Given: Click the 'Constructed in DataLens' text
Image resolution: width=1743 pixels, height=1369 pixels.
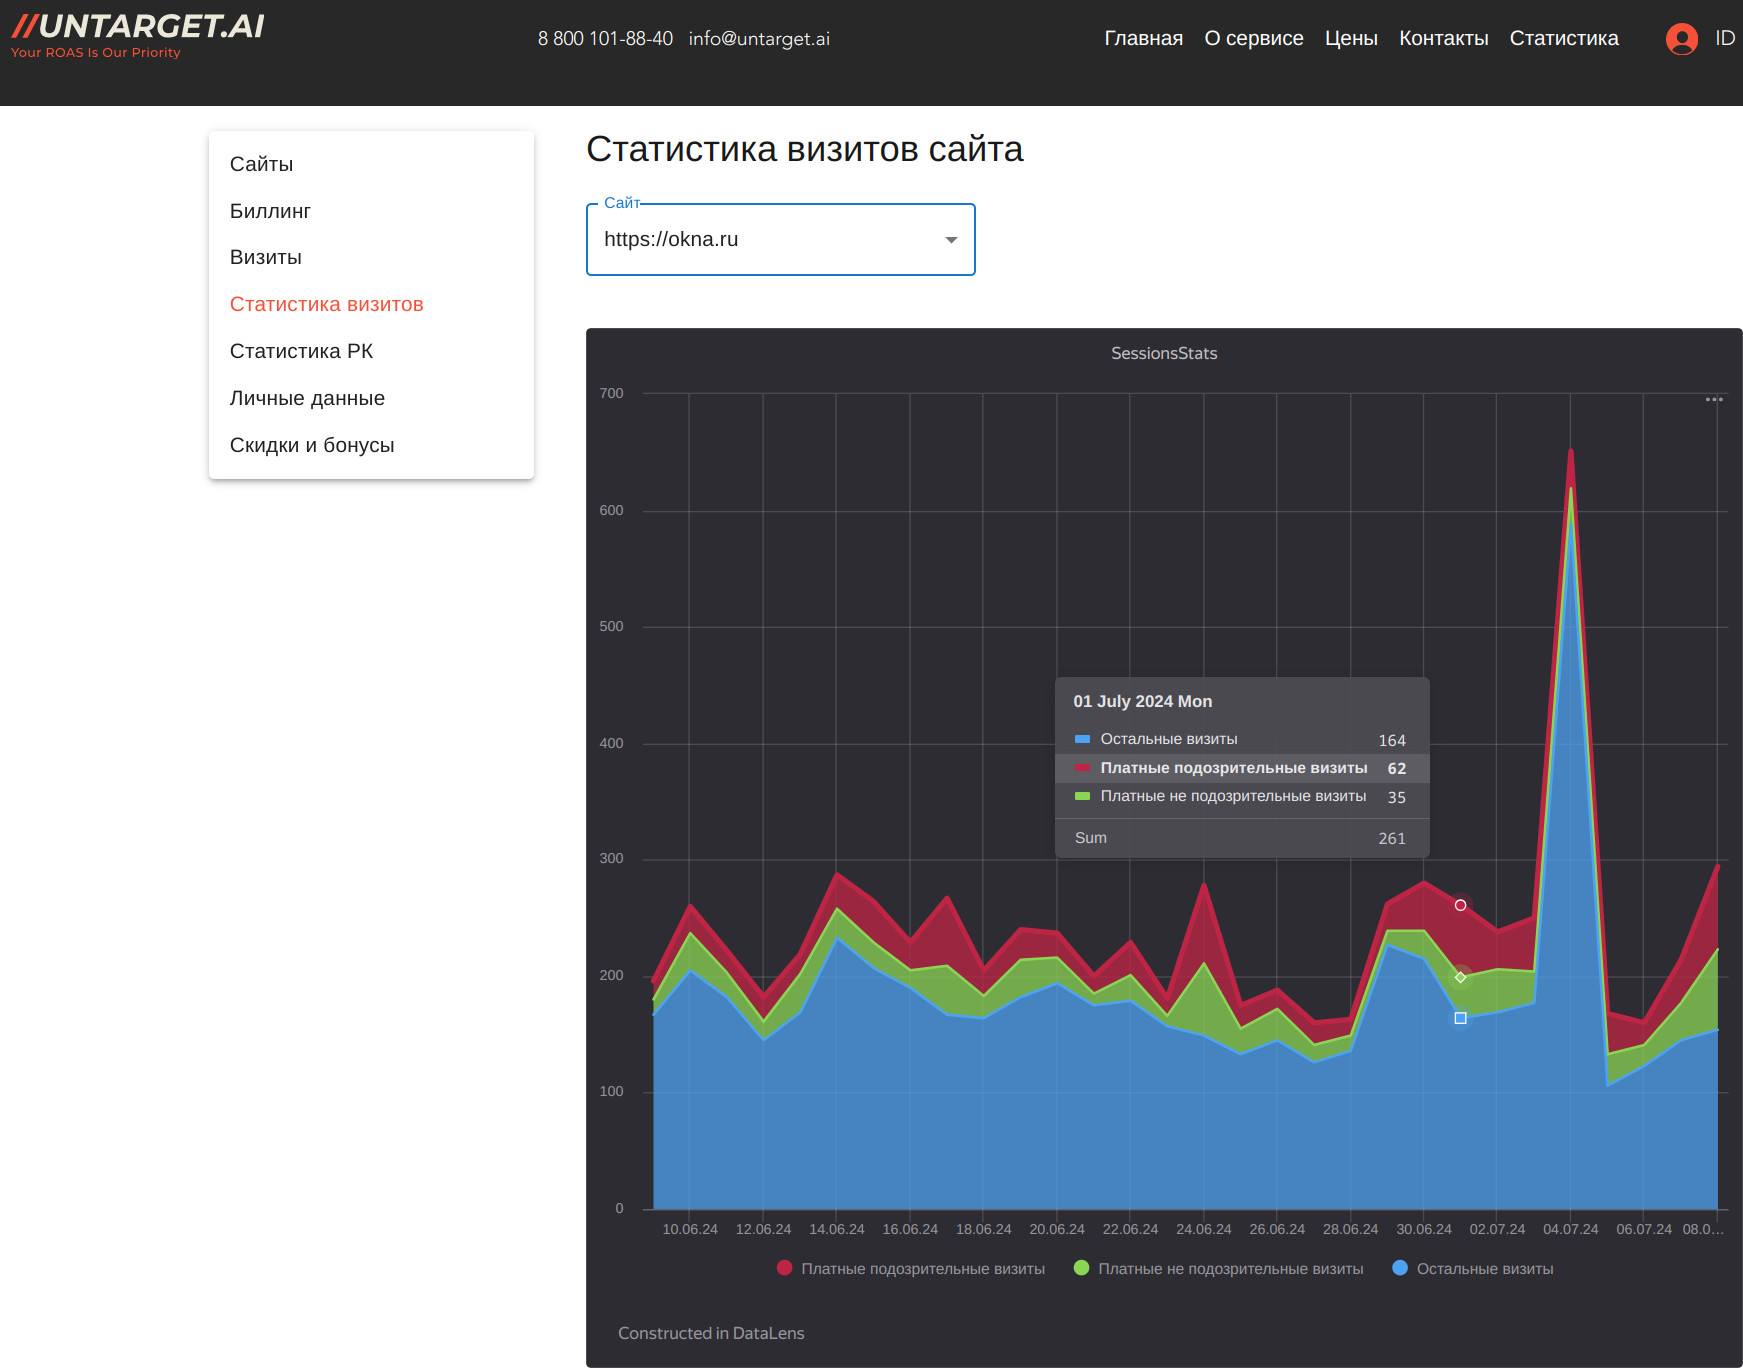Looking at the screenshot, I should coord(711,1332).
